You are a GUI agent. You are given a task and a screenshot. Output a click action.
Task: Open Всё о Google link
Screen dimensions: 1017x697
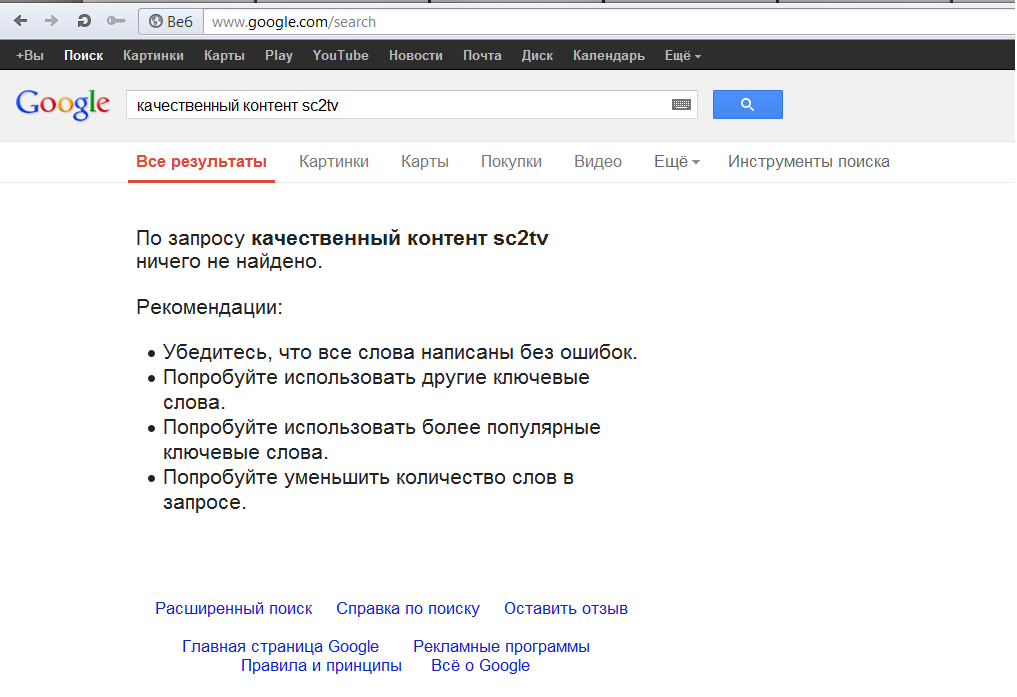[x=481, y=666]
